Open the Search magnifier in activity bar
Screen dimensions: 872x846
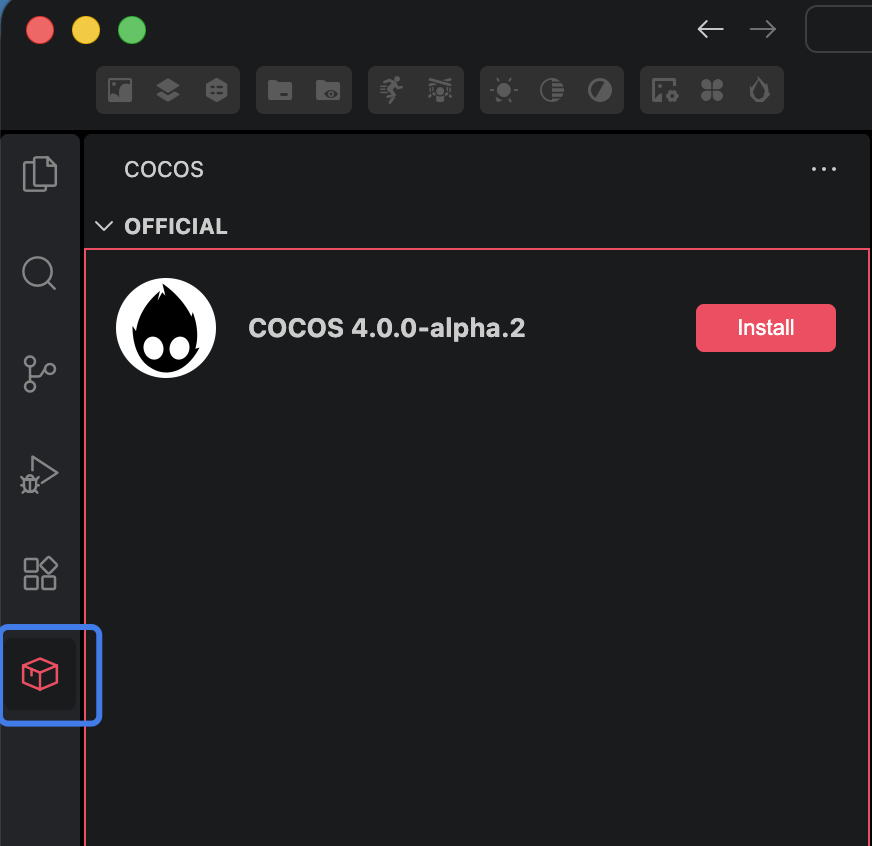coord(39,273)
